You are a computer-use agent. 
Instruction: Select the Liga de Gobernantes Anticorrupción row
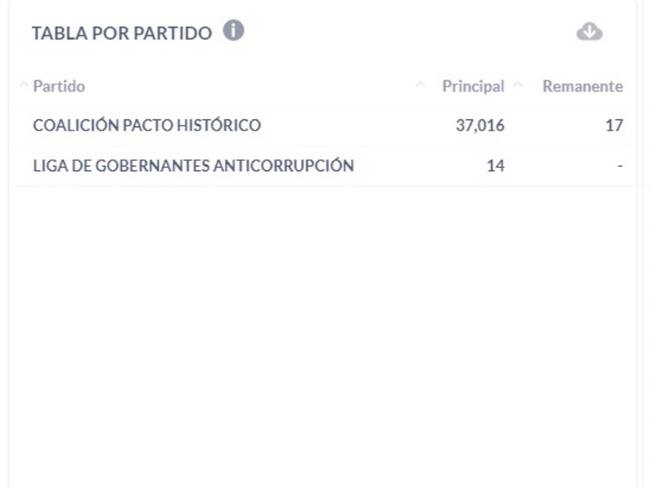point(193,165)
